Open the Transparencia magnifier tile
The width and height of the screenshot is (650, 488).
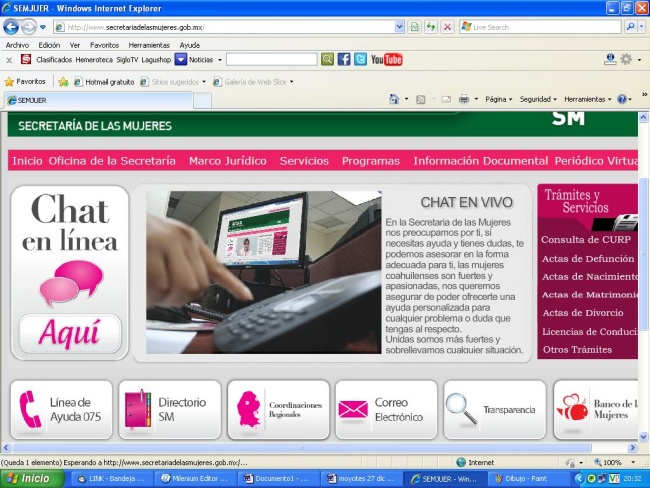point(494,409)
